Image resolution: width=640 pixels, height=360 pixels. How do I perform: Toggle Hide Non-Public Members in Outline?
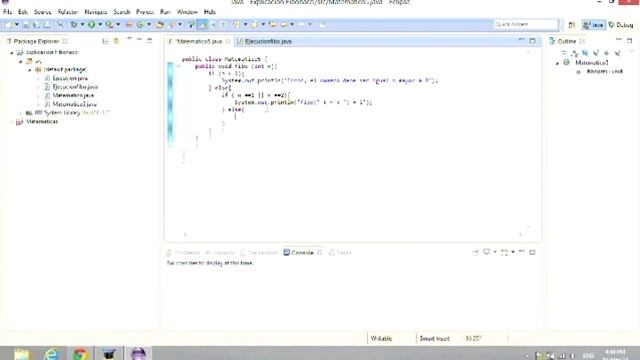point(606,53)
